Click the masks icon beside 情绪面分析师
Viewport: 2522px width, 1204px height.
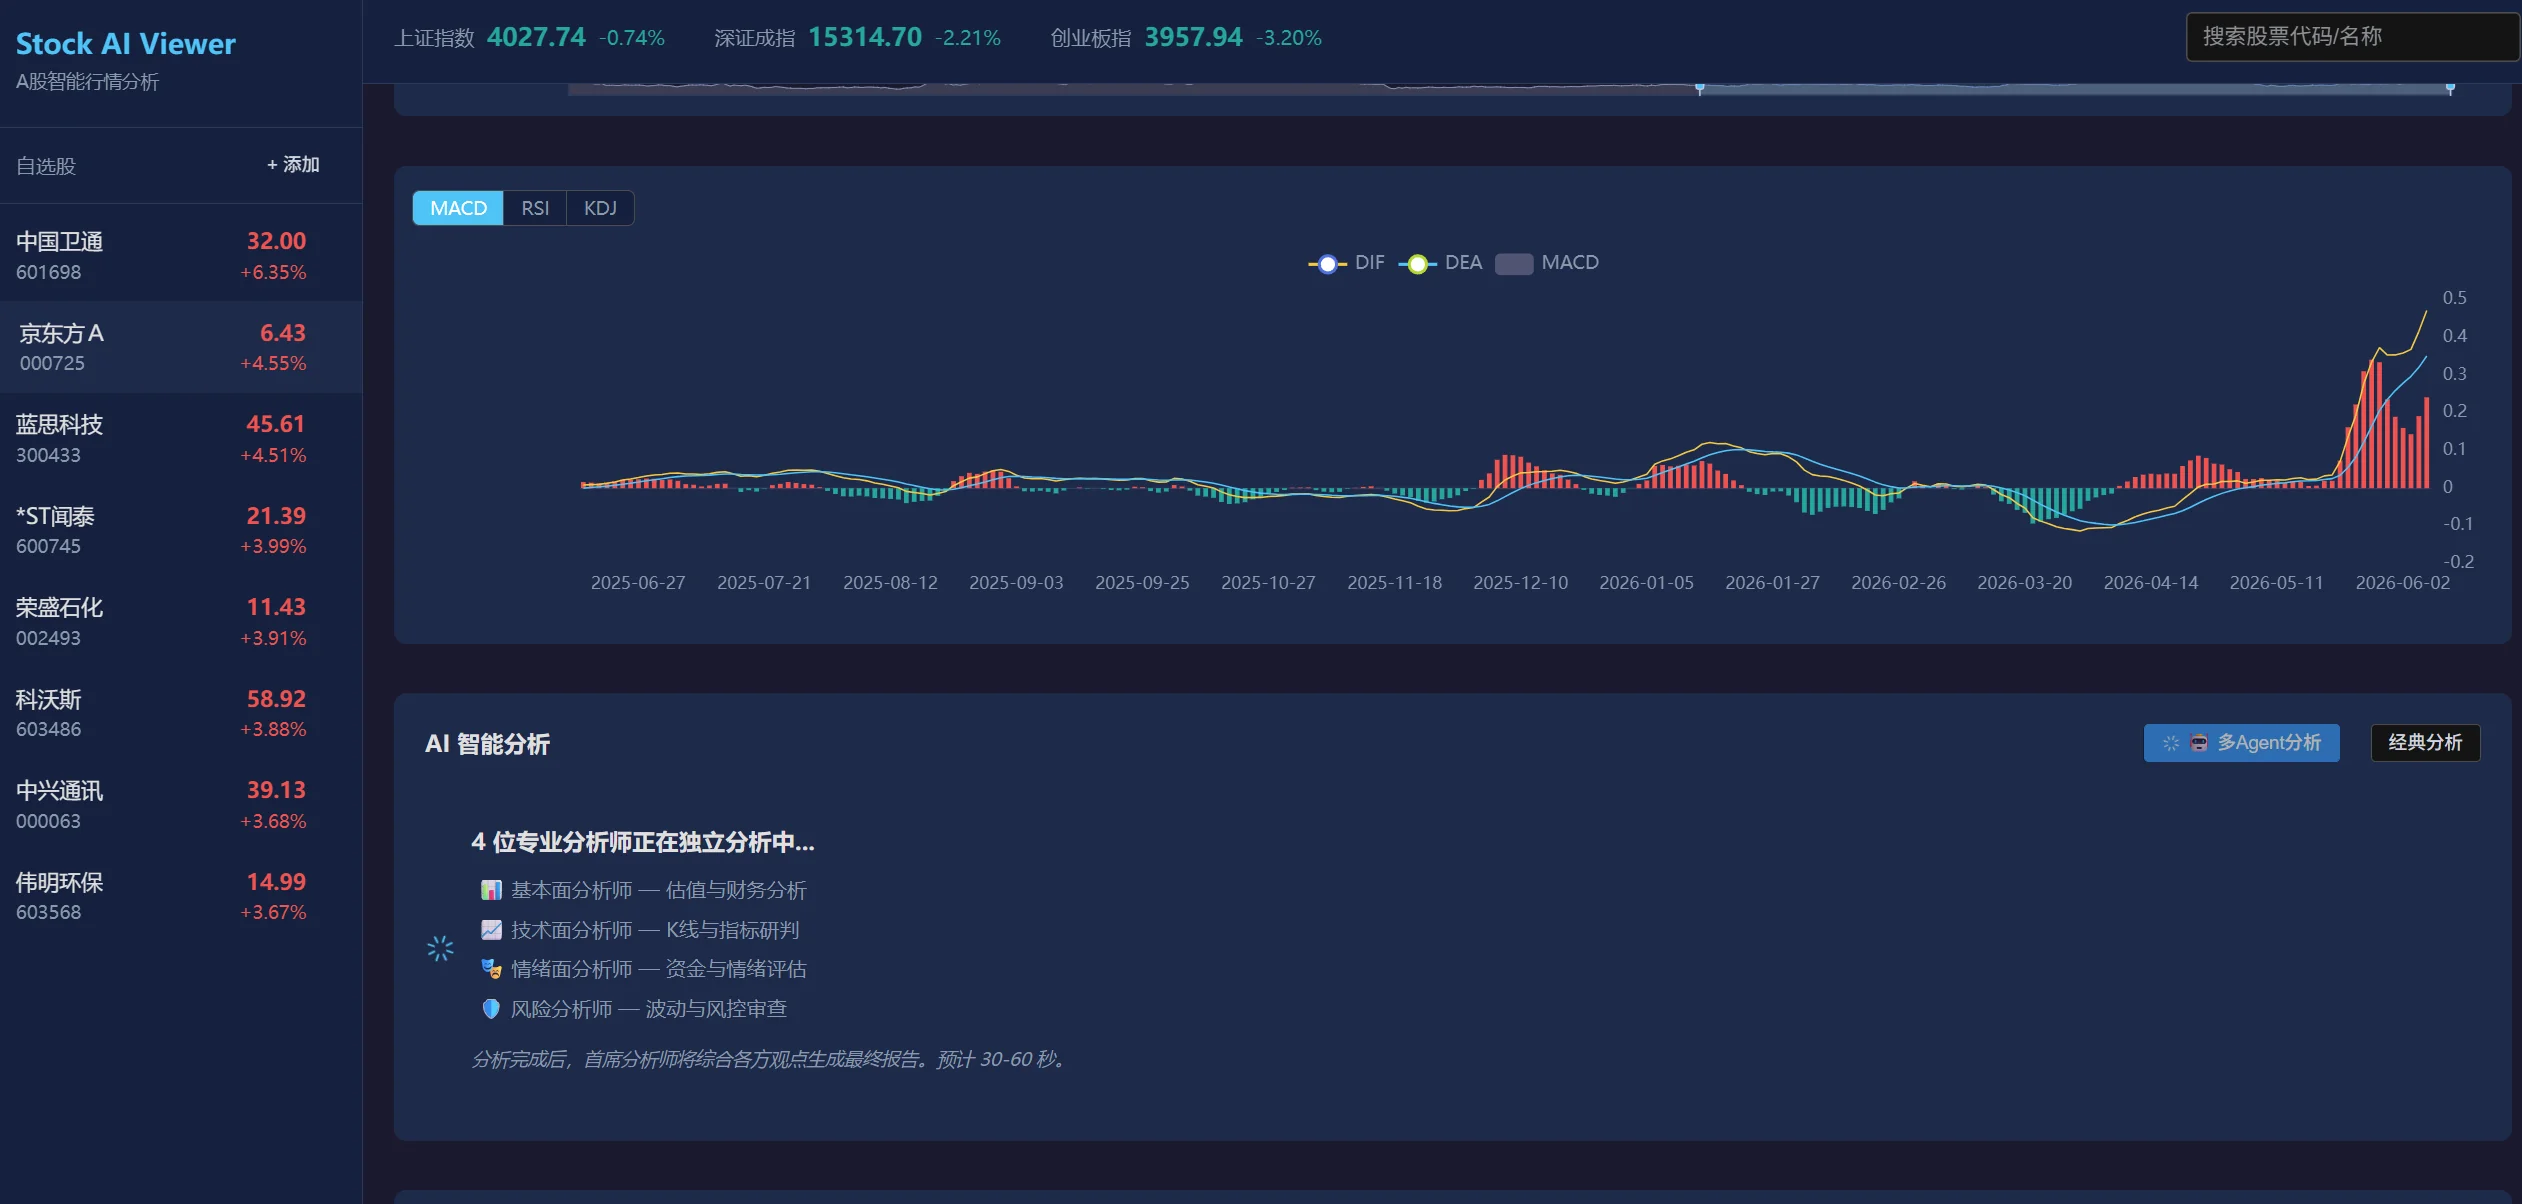click(491, 969)
